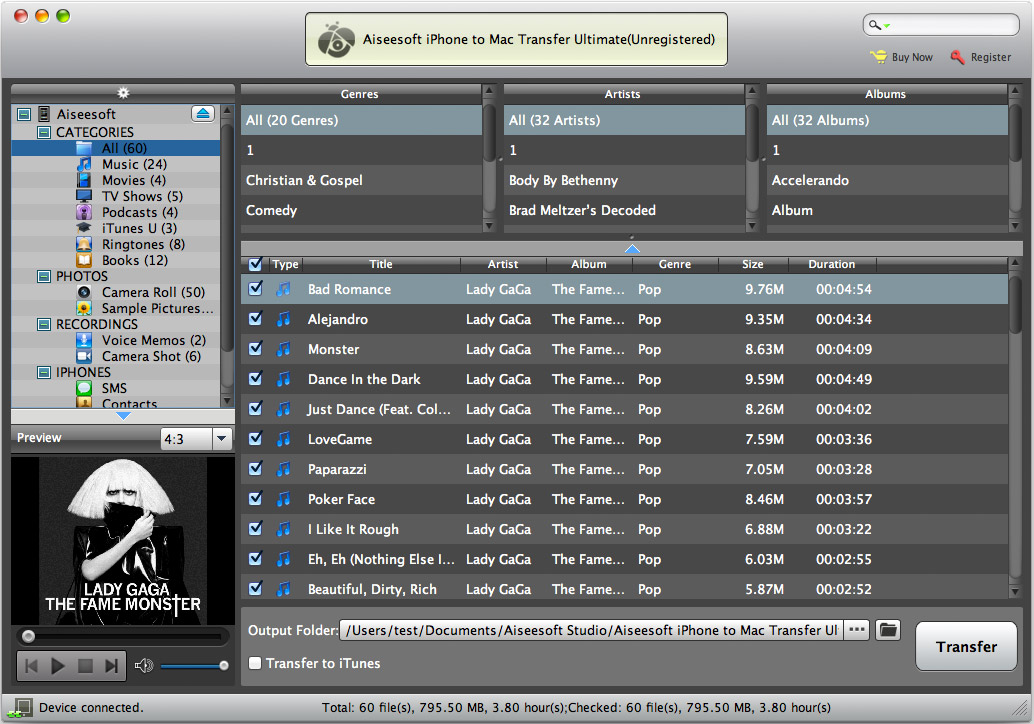
Task: Click the Play button in preview player
Action: (x=58, y=666)
